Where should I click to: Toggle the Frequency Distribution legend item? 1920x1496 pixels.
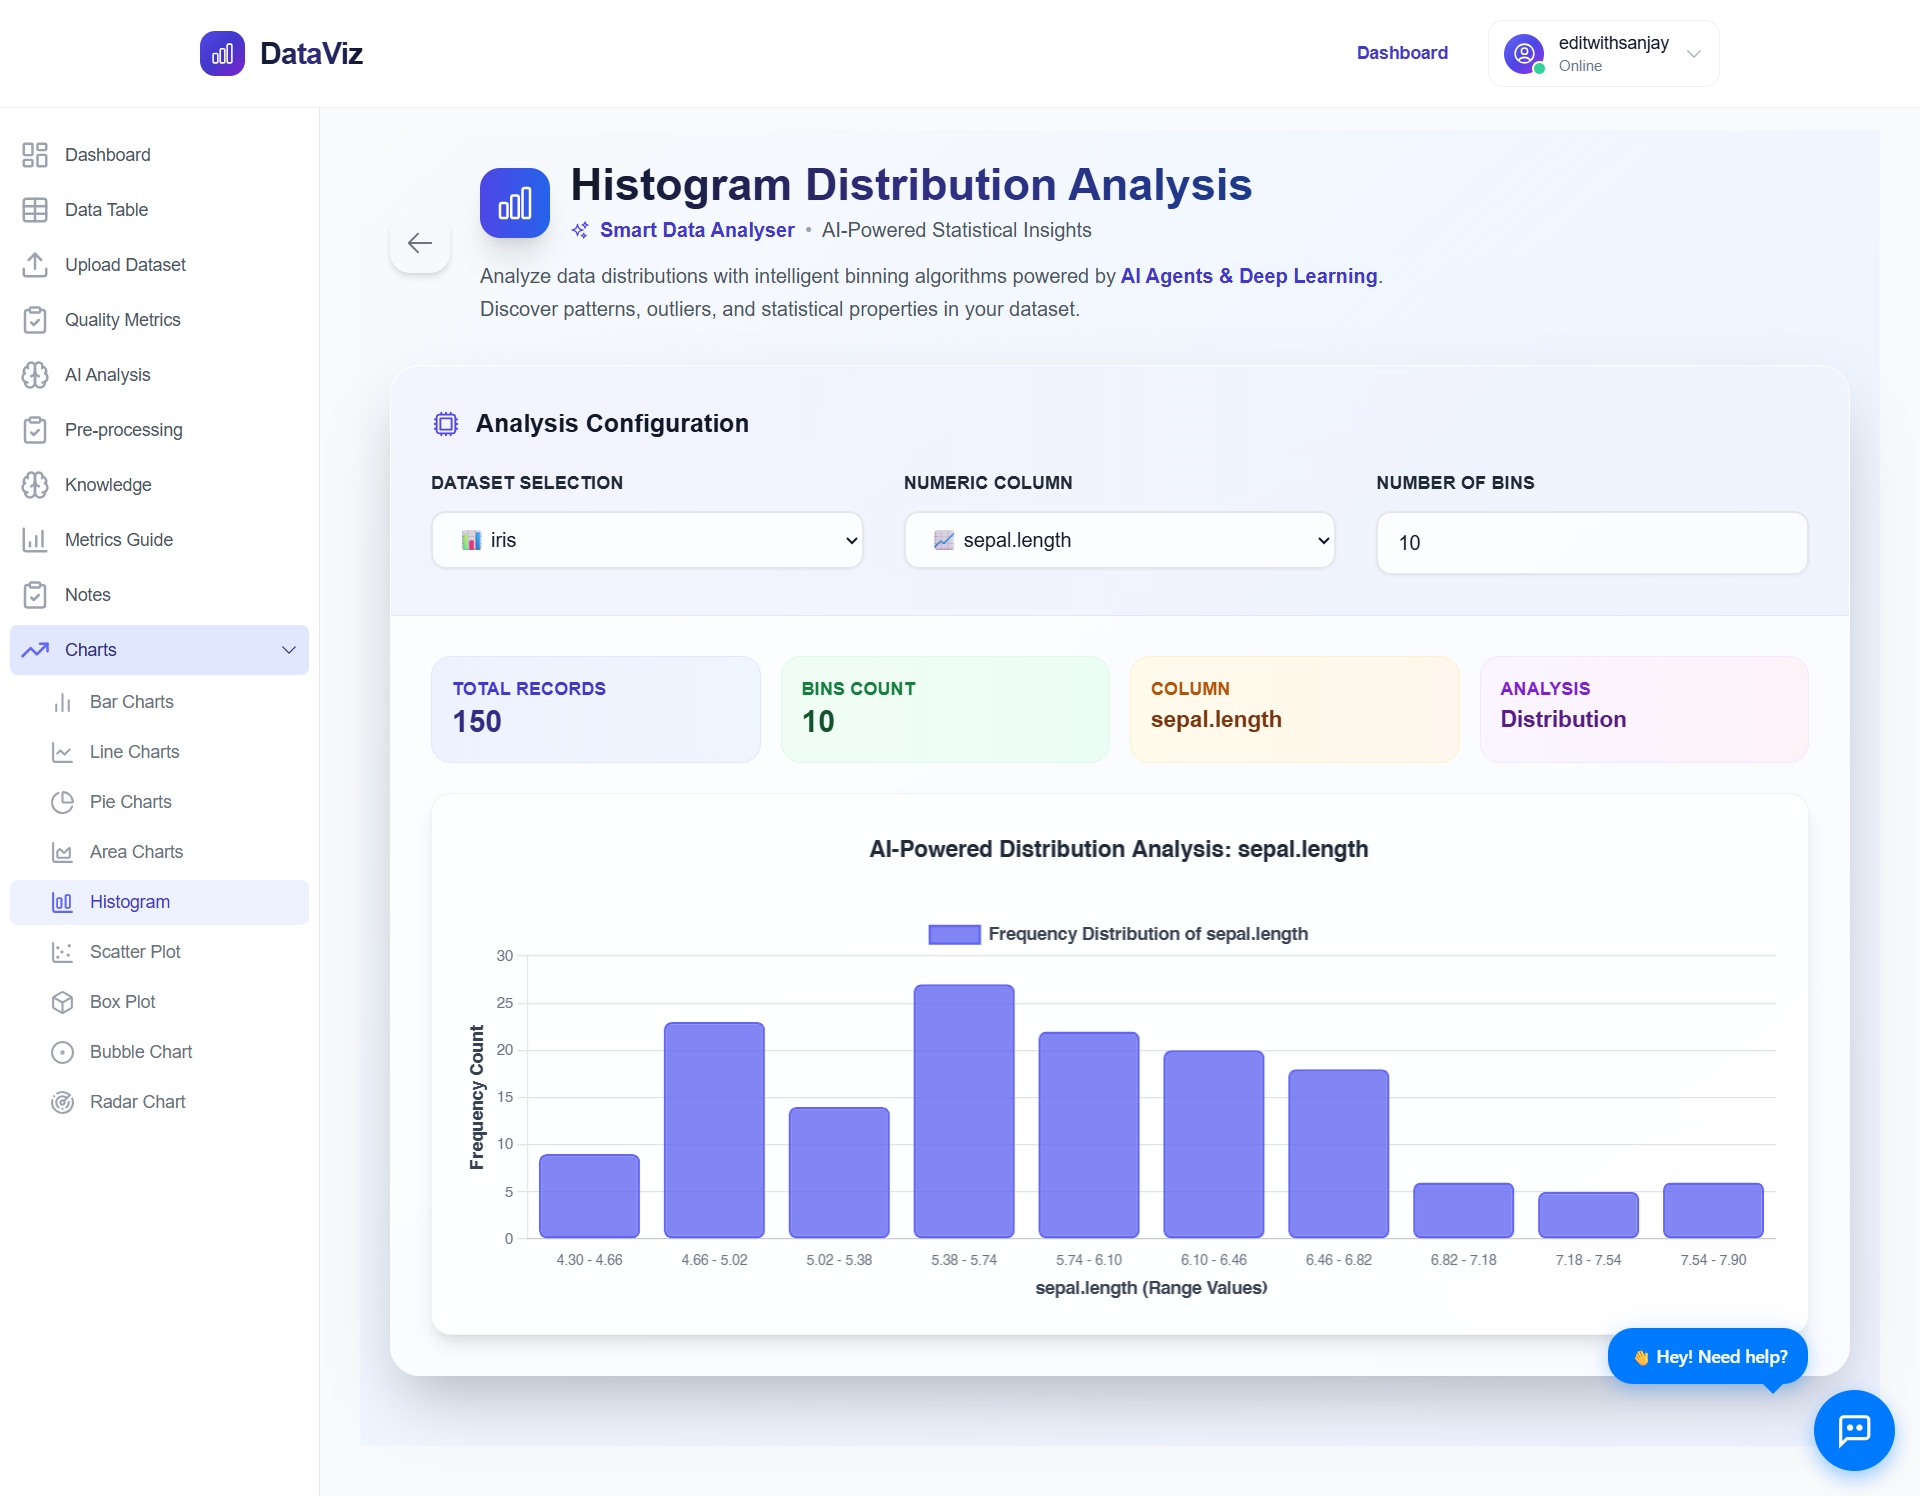[1147, 934]
